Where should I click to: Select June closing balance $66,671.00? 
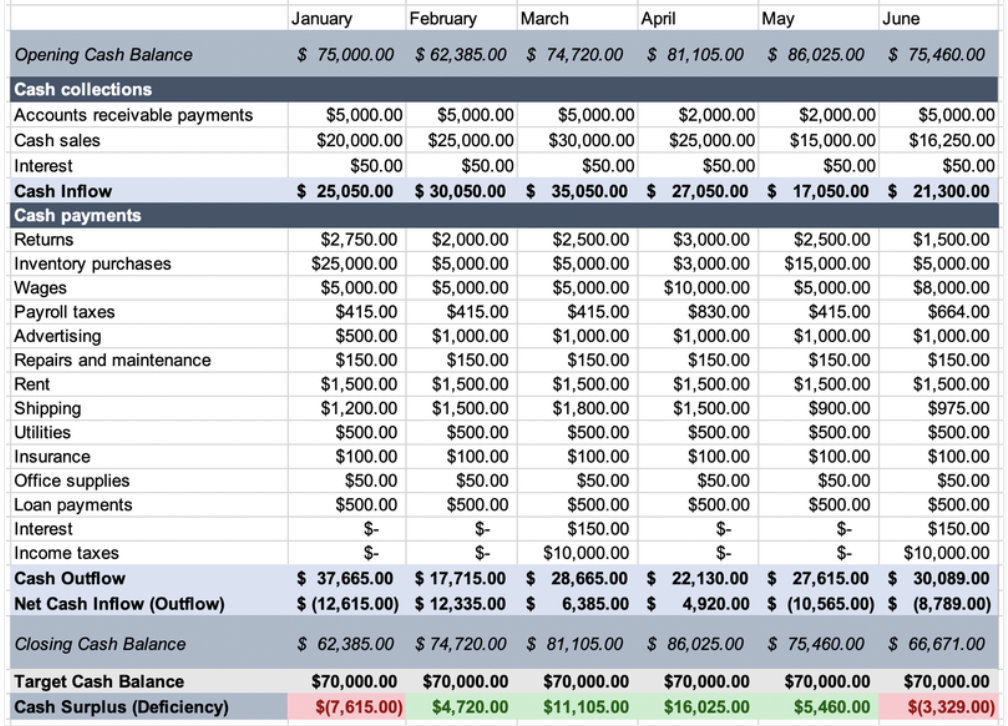pos(937,644)
